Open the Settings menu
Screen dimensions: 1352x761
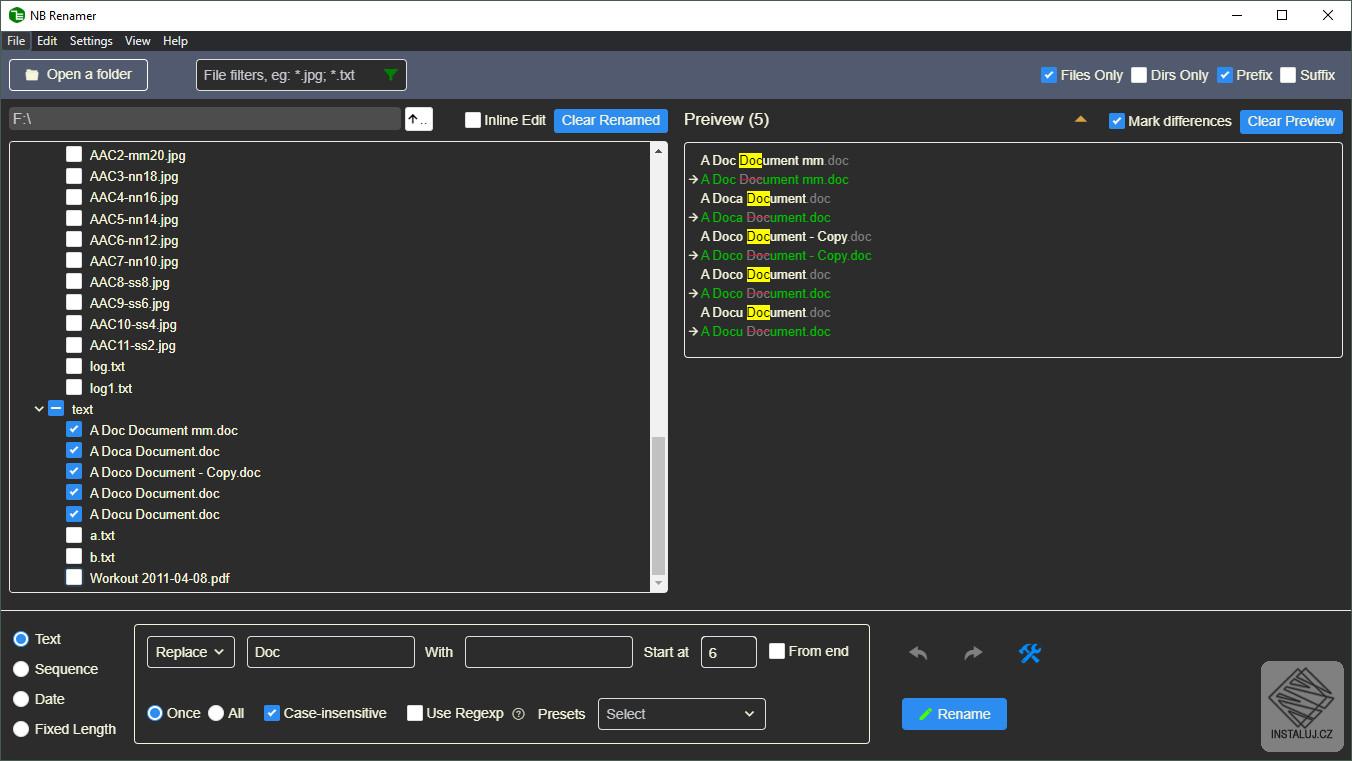(91, 41)
